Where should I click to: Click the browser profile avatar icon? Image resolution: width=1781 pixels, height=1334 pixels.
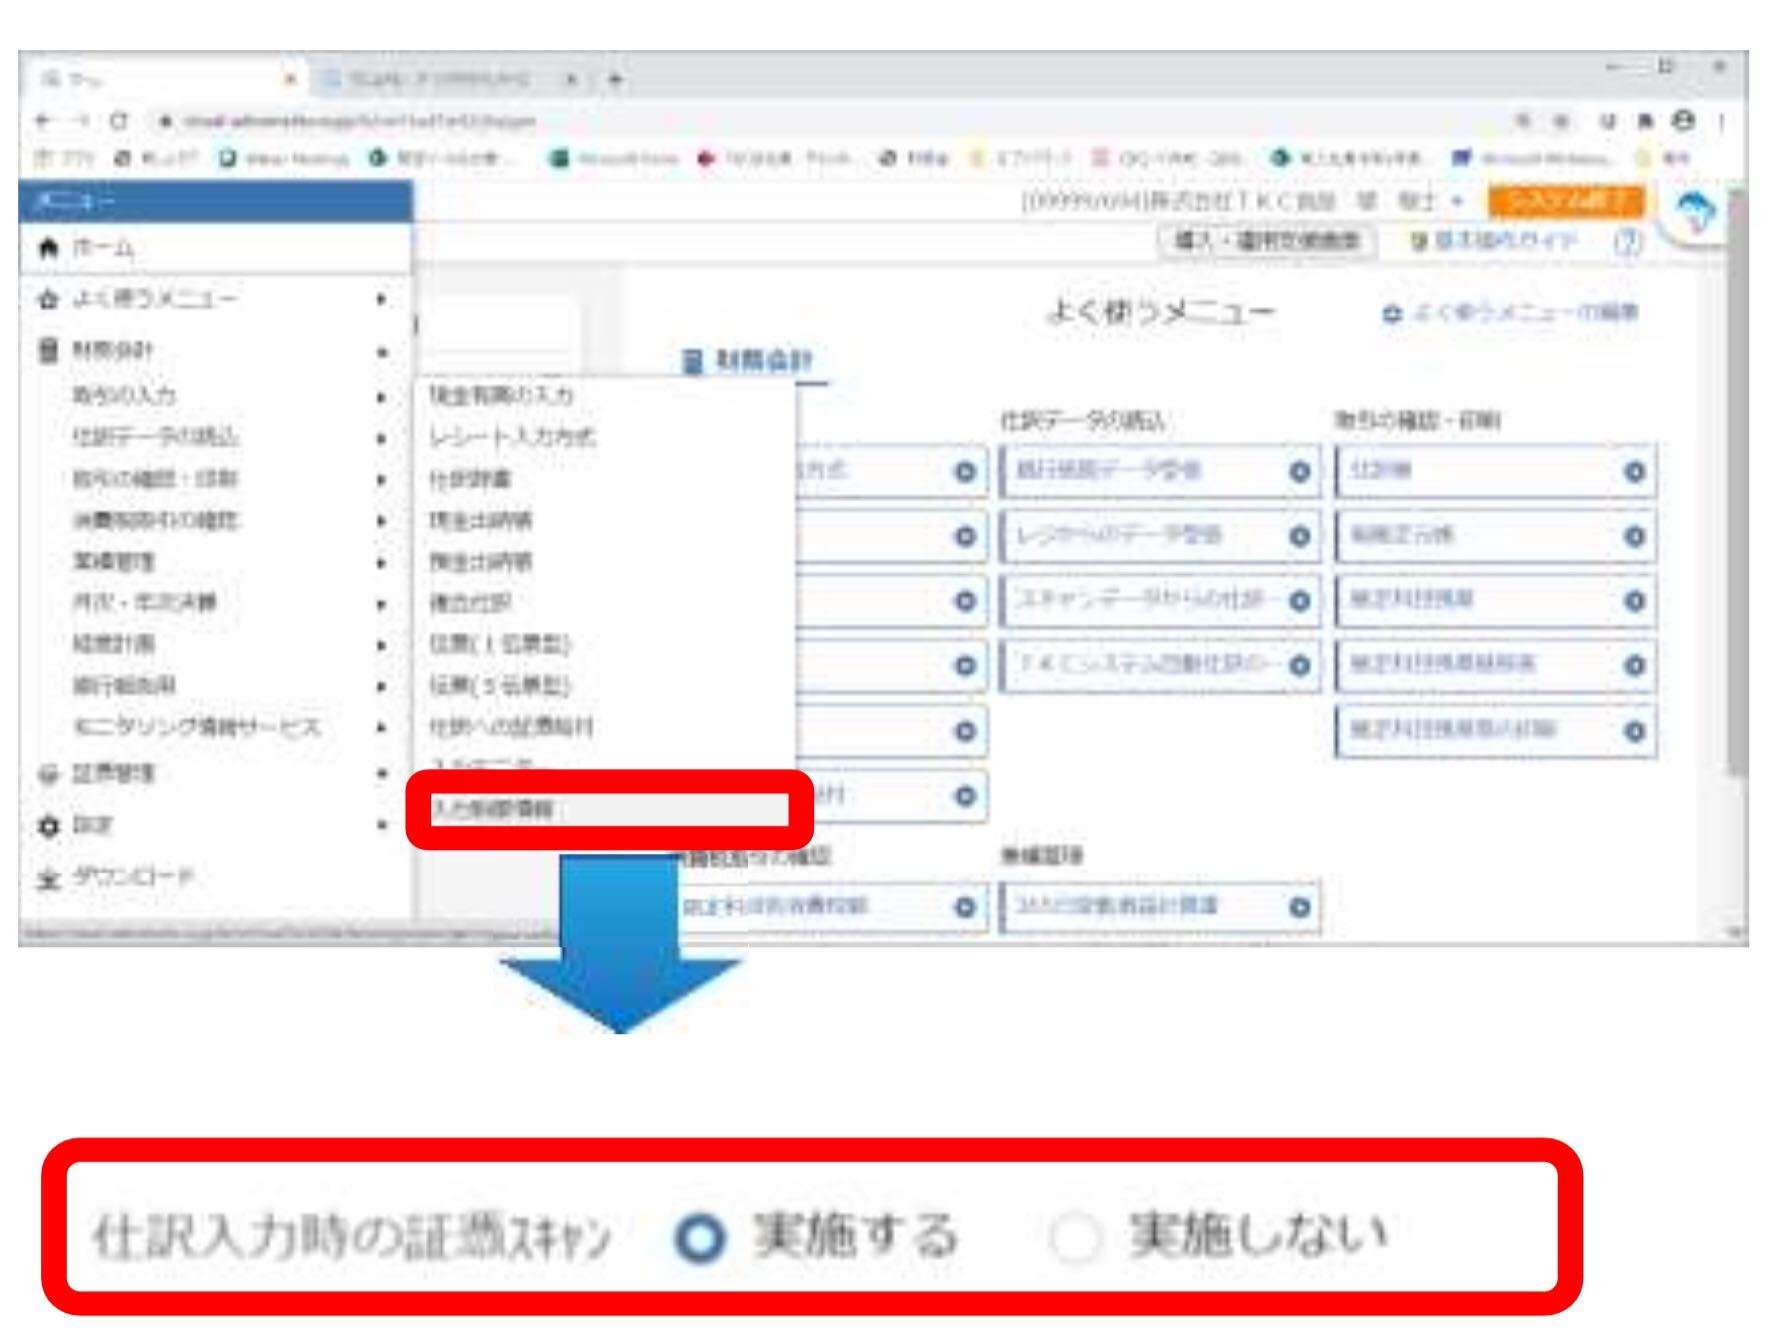point(1685,121)
